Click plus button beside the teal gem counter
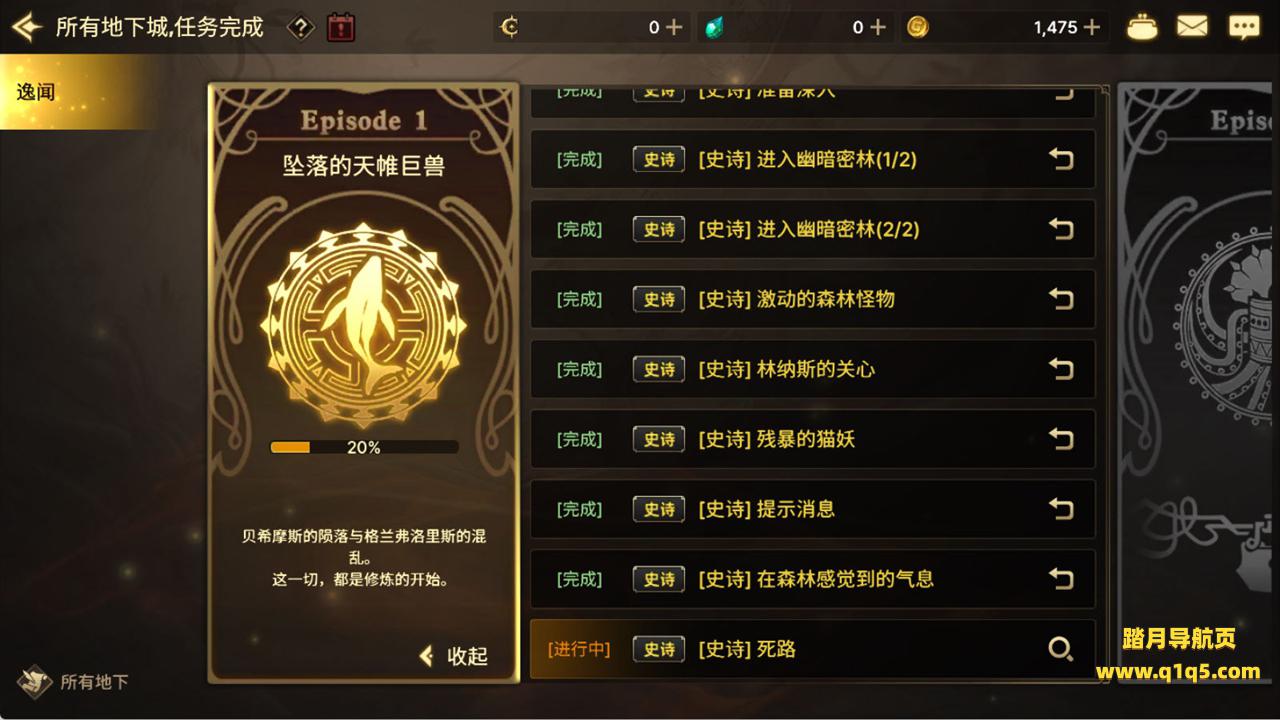Viewport: 1280px width, 720px height. point(877,28)
